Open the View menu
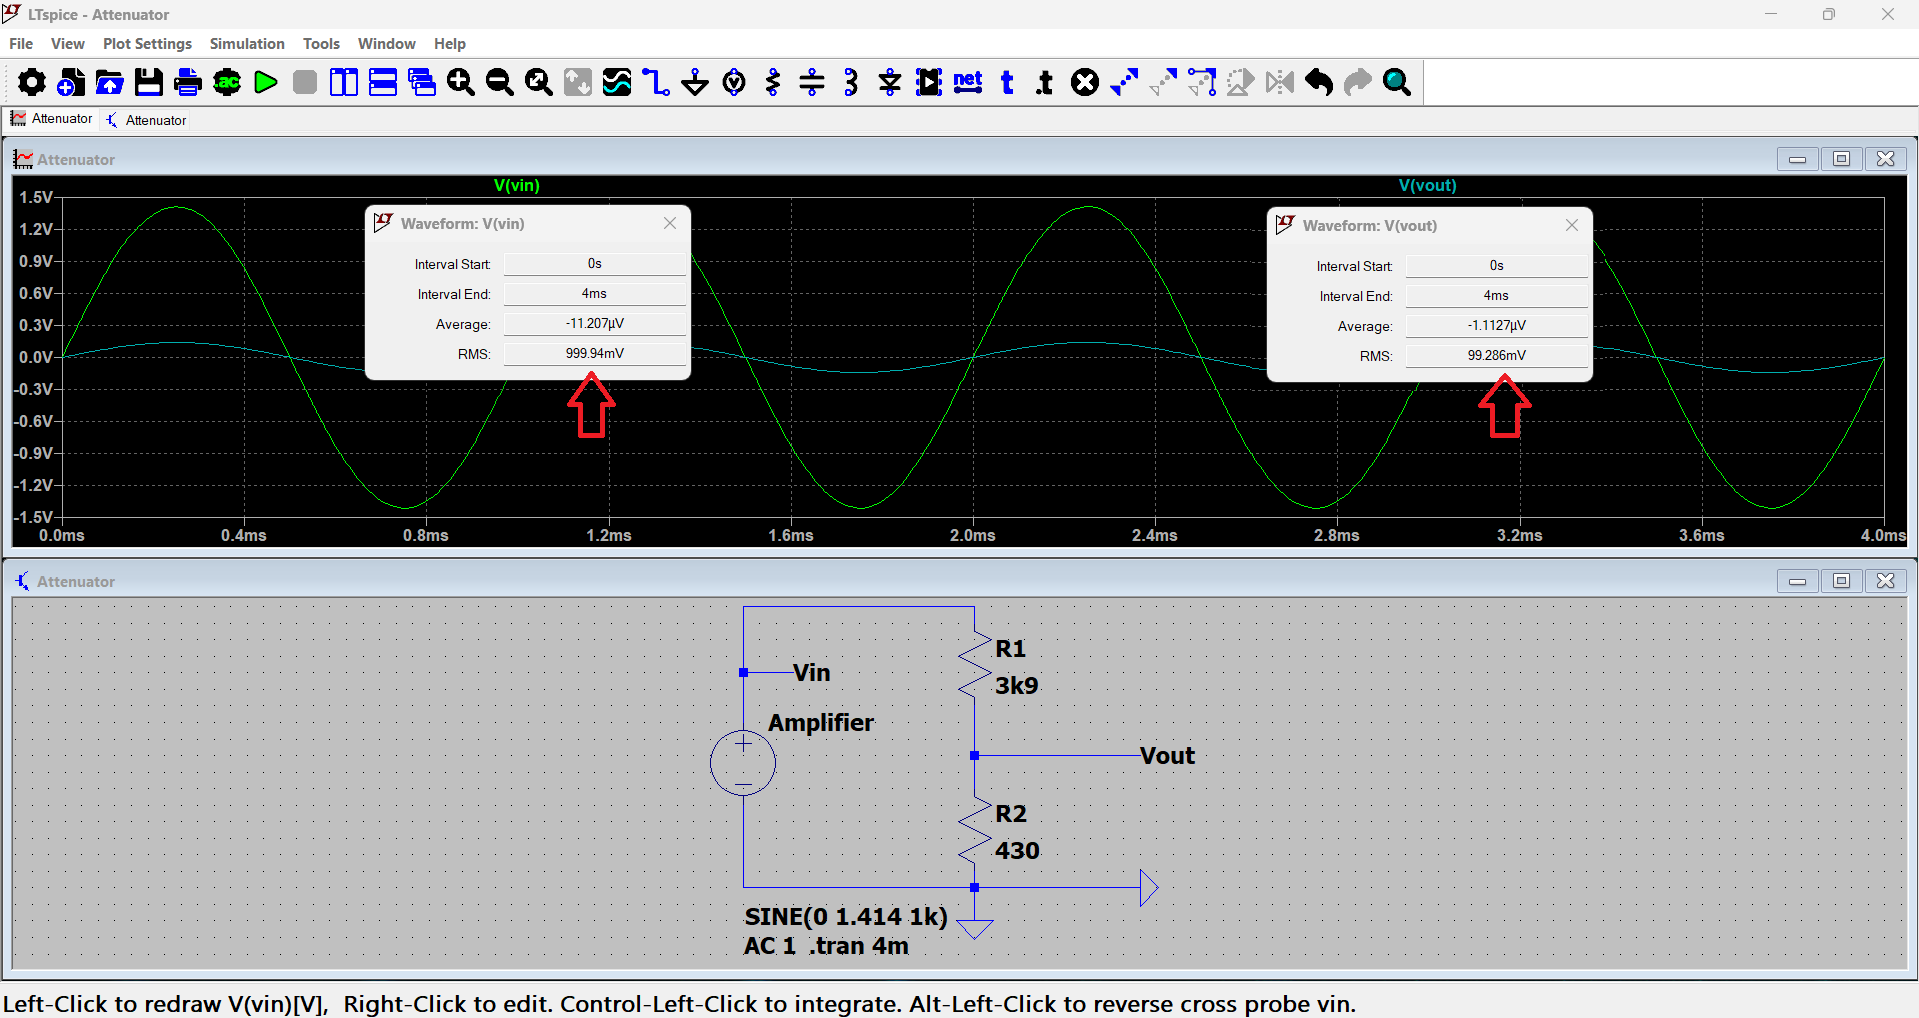Image resolution: width=1919 pixels, height=1018 pixels. point(68,44)
